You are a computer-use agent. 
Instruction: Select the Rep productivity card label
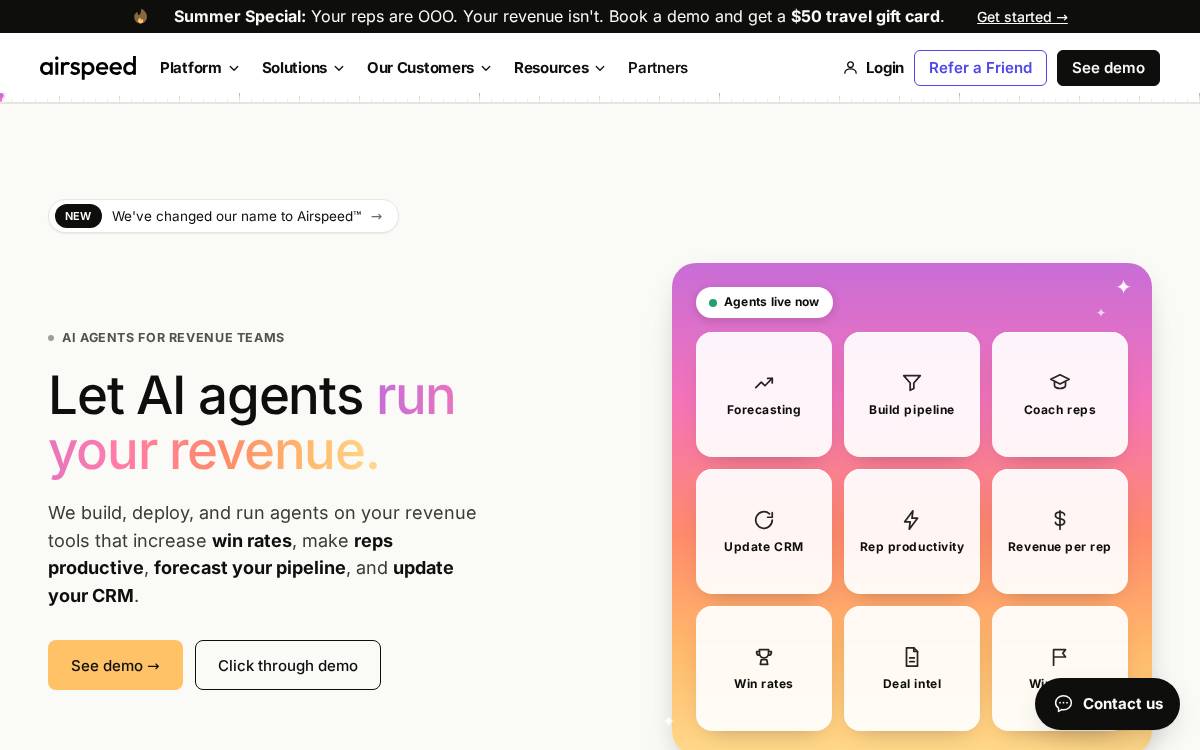(912, 547)
